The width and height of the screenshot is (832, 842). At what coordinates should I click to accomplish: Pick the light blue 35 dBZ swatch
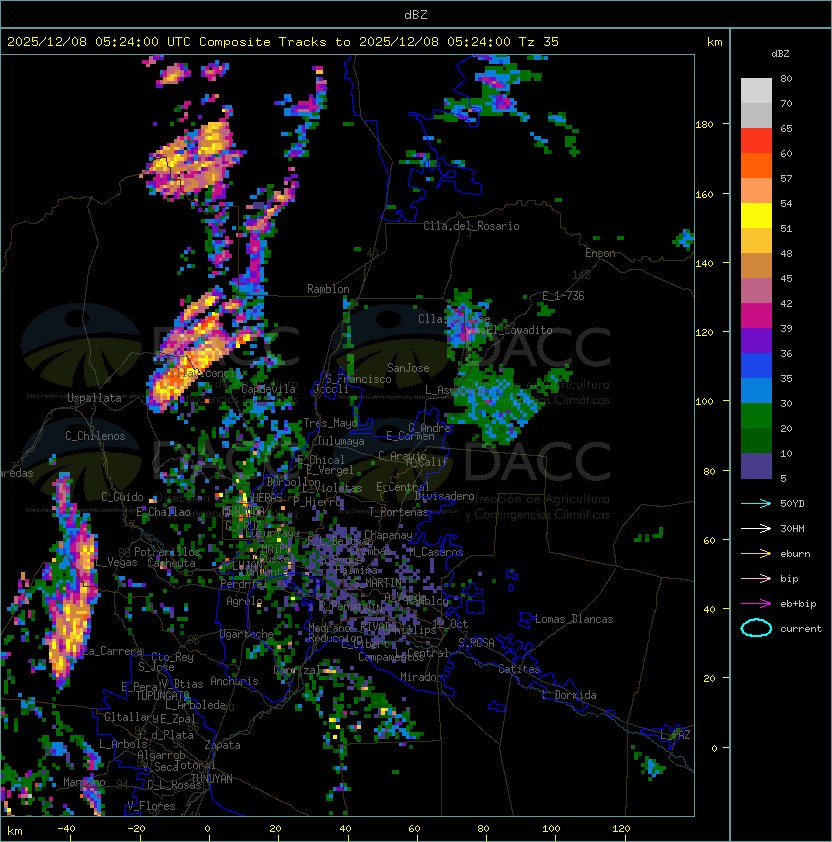coord(756,390)
